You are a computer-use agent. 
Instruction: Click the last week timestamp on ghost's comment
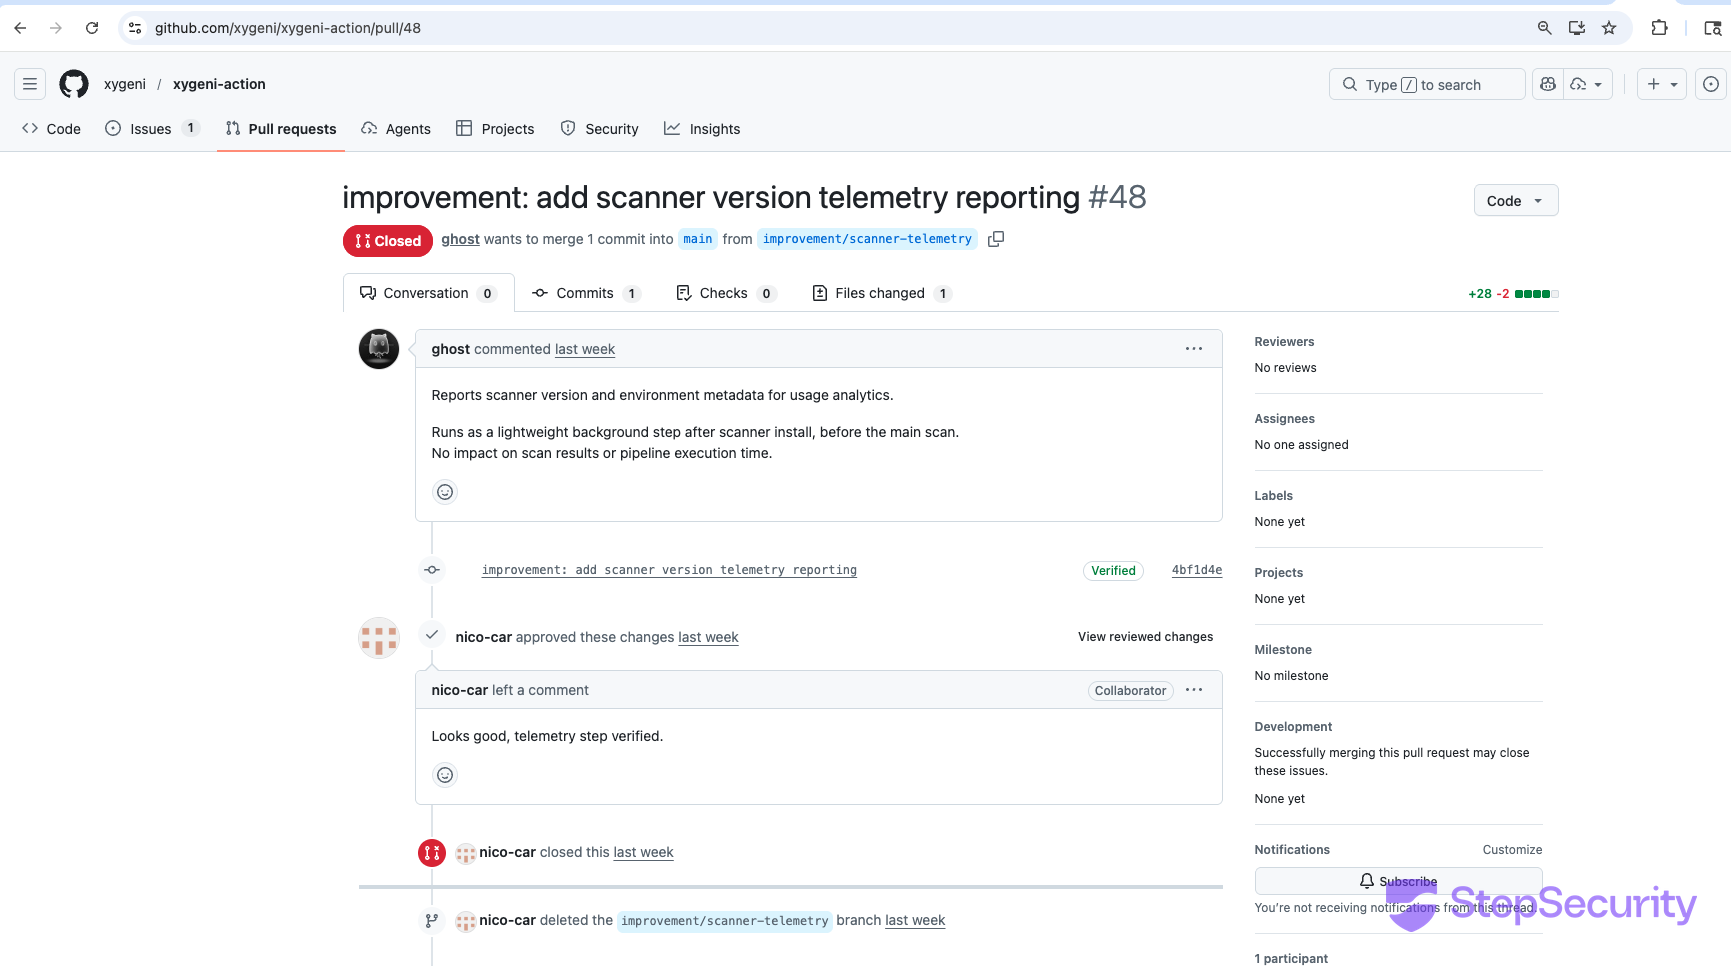click(585, 349)
